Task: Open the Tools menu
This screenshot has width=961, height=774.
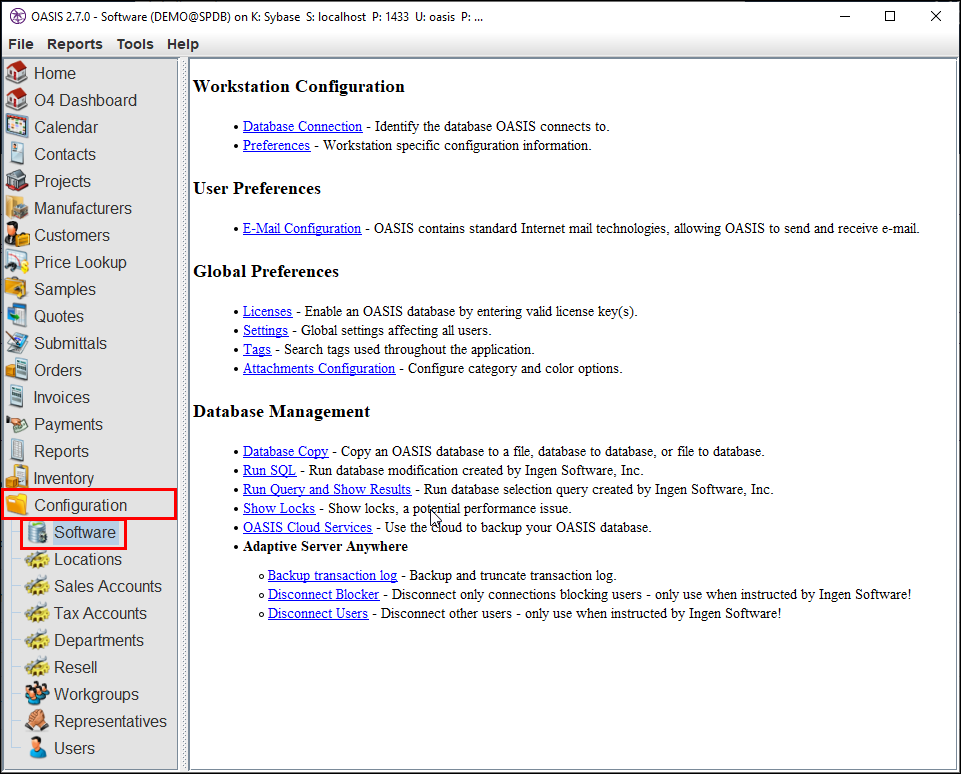Action: [x=135, y=44]
